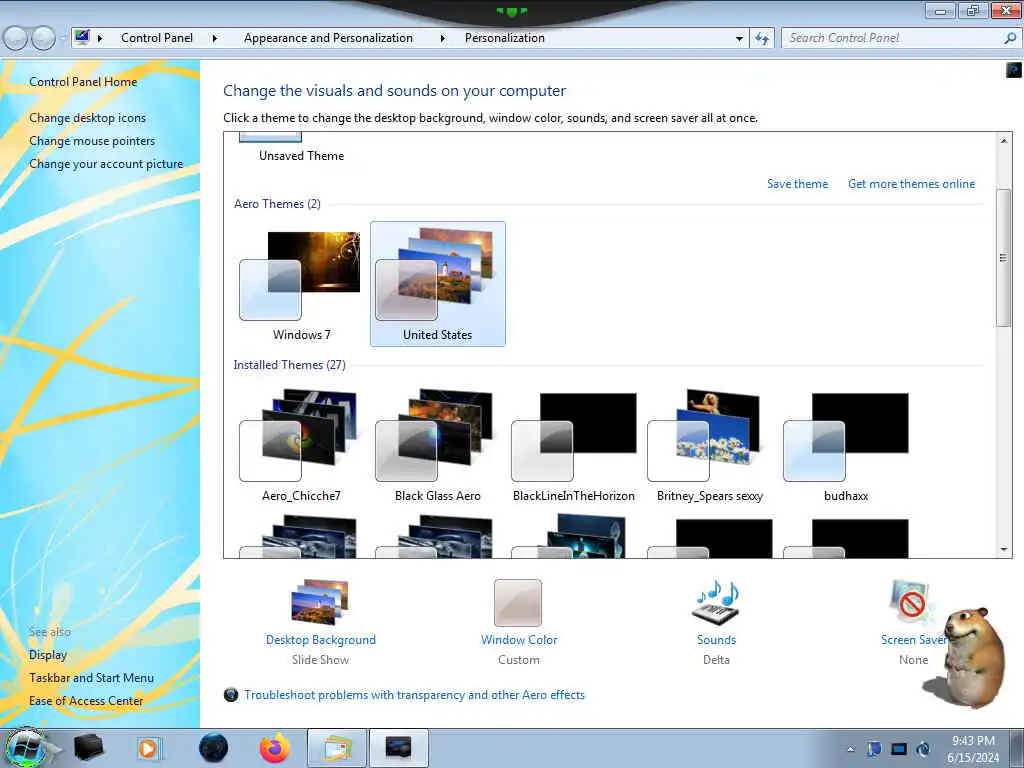Image resolution: width=1024 pixels, height=768 pixels.
Task: Expand arrow before Control Panel breadcrumb
Action: click(100, 38)
